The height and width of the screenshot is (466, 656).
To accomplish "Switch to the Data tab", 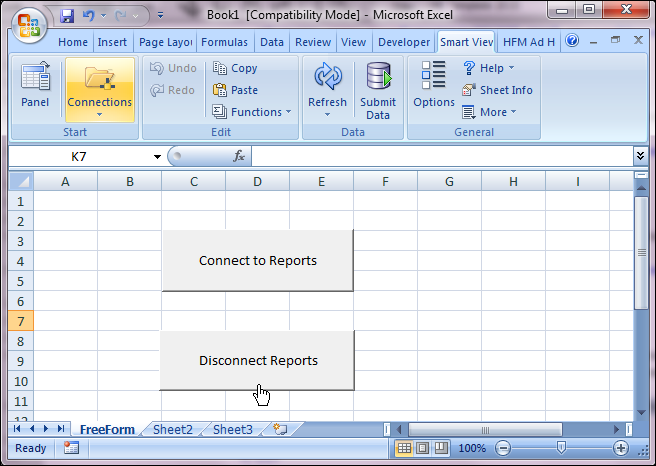I will 272,42.
